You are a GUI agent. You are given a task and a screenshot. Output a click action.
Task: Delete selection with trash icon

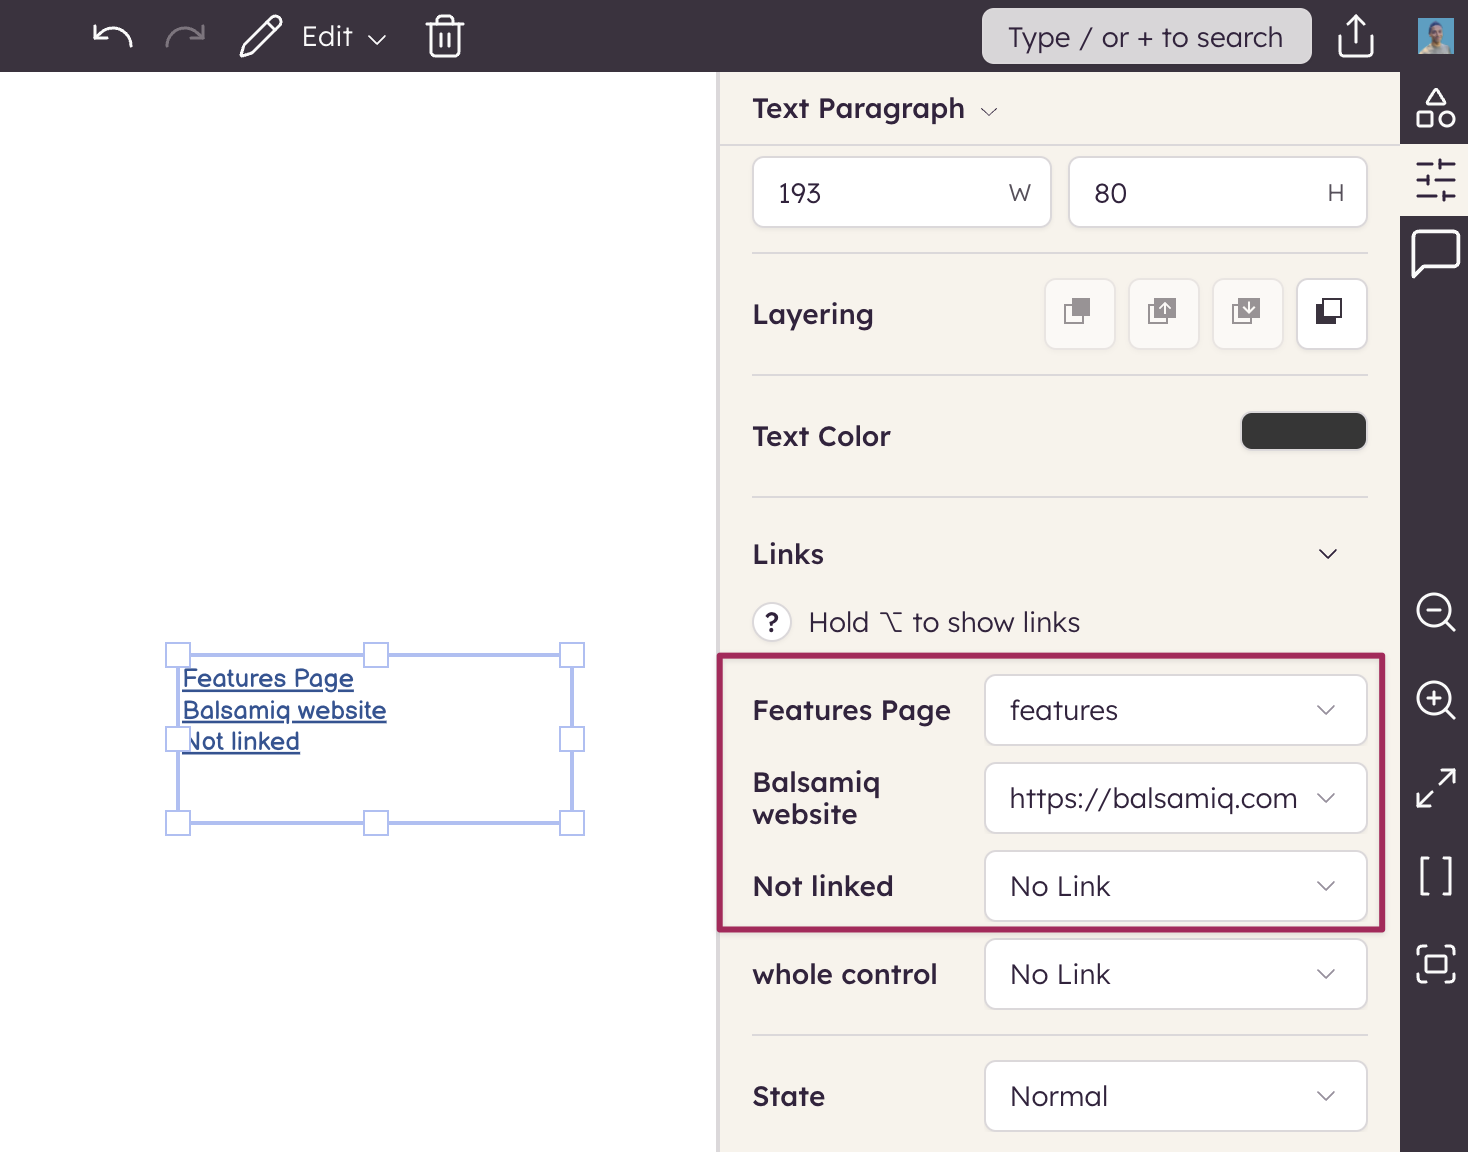point(444,37)
